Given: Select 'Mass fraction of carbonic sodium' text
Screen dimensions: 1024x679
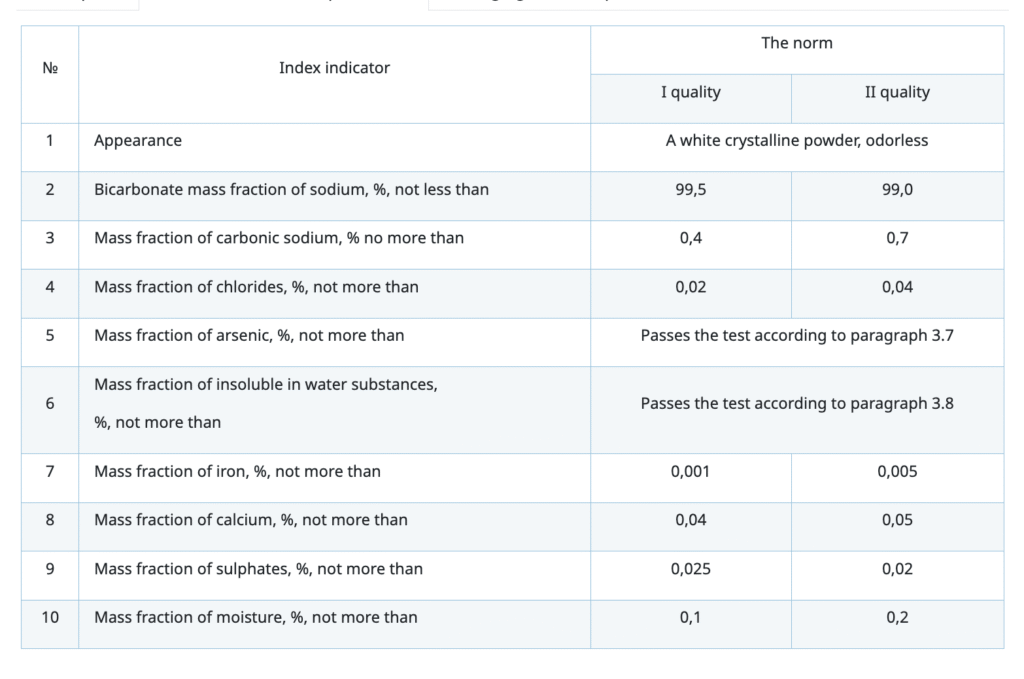Looking at the screenshot, I should [x=279, y=238].
